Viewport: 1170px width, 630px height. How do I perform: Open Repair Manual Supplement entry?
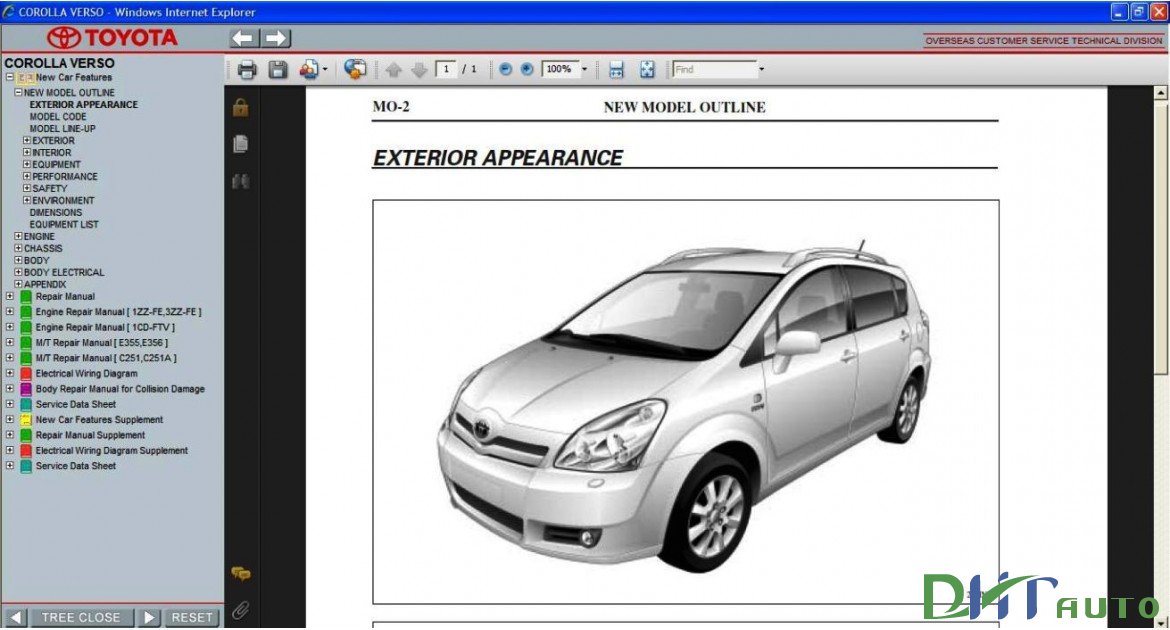[x=90, y=435]
